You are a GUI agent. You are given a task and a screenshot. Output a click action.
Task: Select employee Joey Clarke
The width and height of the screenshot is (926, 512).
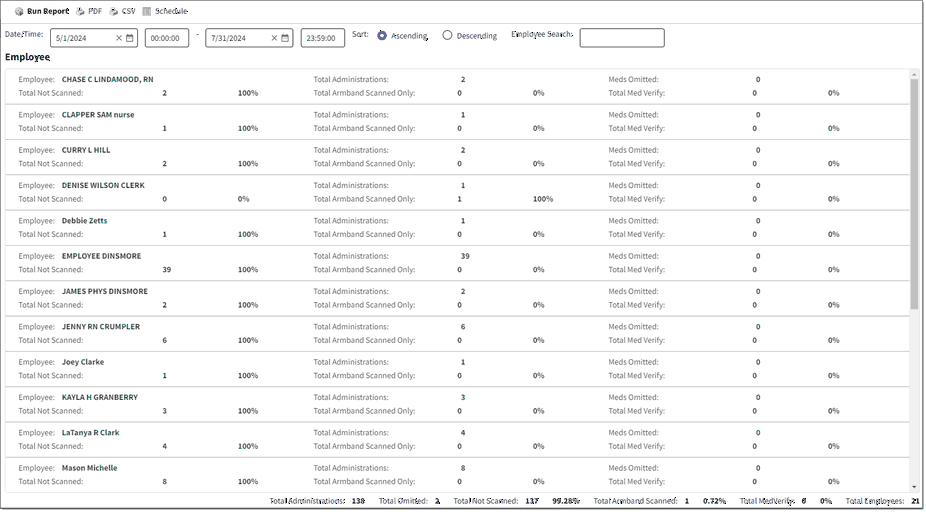coord(83,362)
